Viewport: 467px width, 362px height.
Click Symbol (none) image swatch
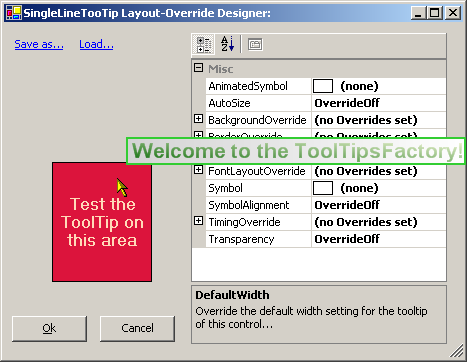[x=323, y=188]
